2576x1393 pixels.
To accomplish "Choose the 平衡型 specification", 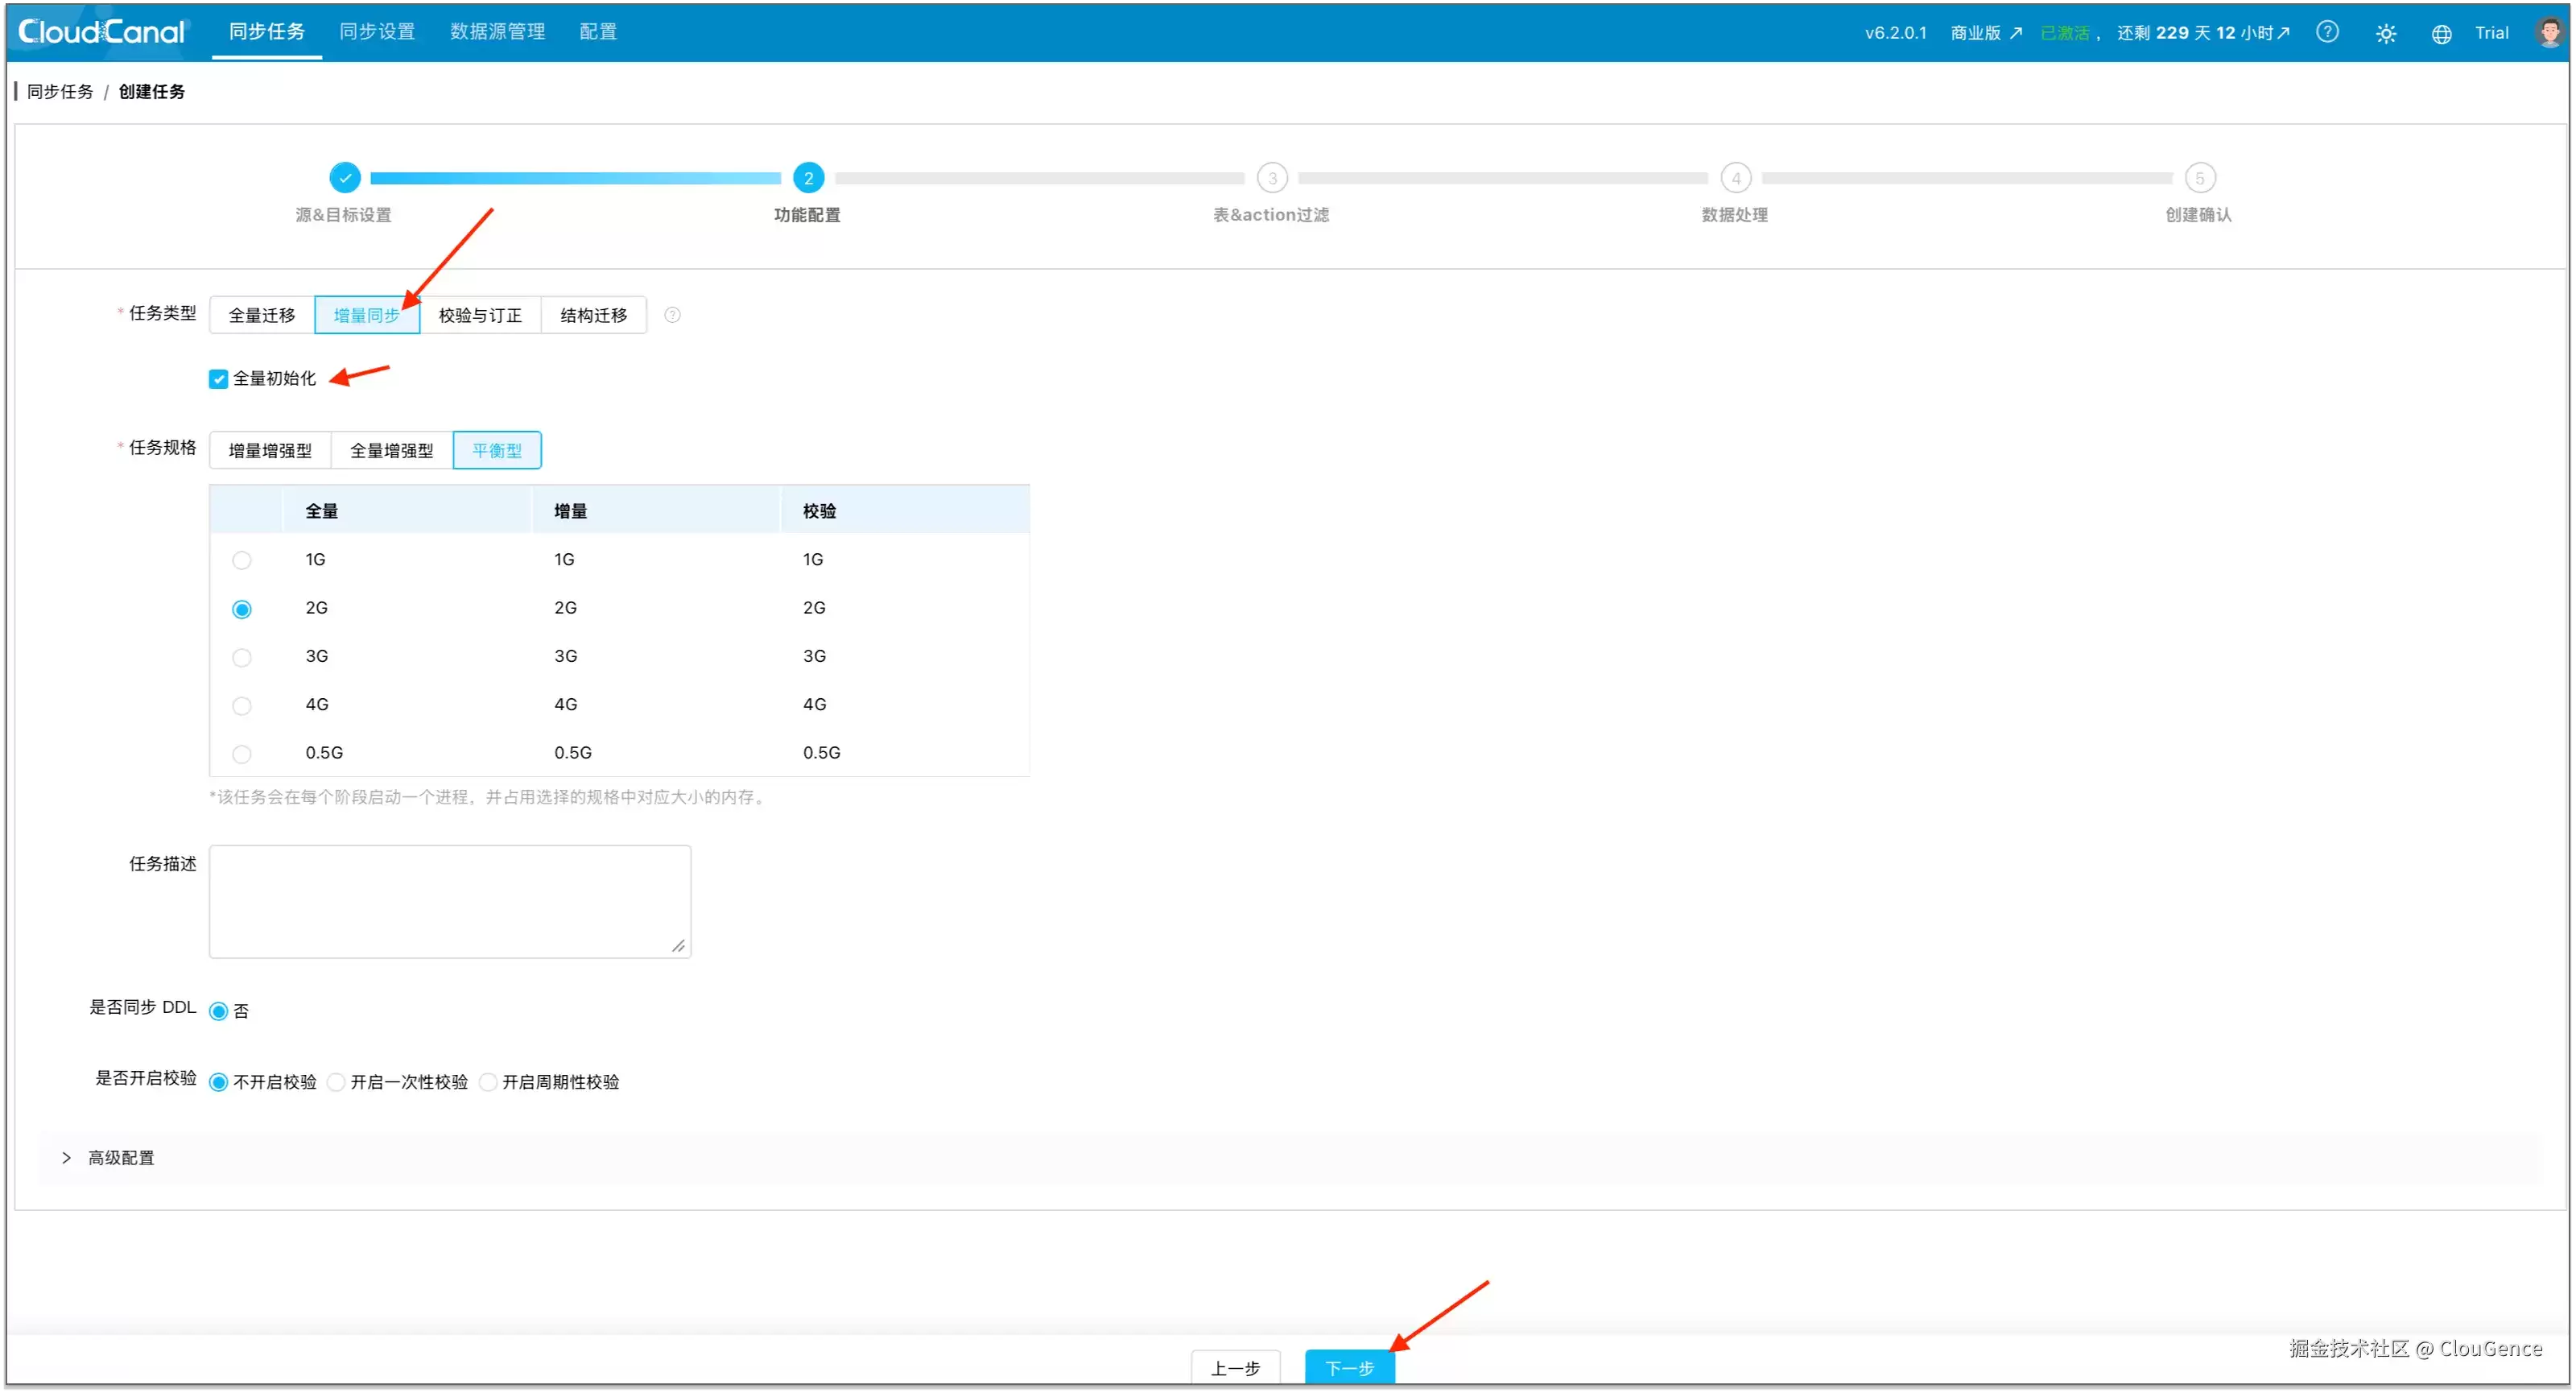I will 497,450.
